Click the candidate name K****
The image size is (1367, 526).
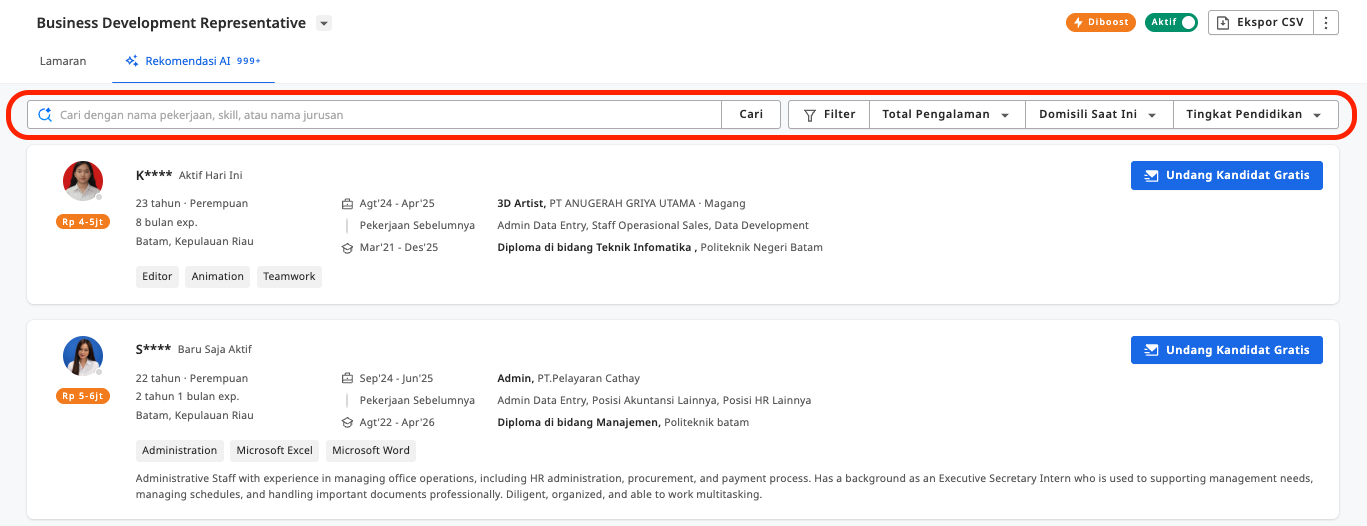point(154,175)
